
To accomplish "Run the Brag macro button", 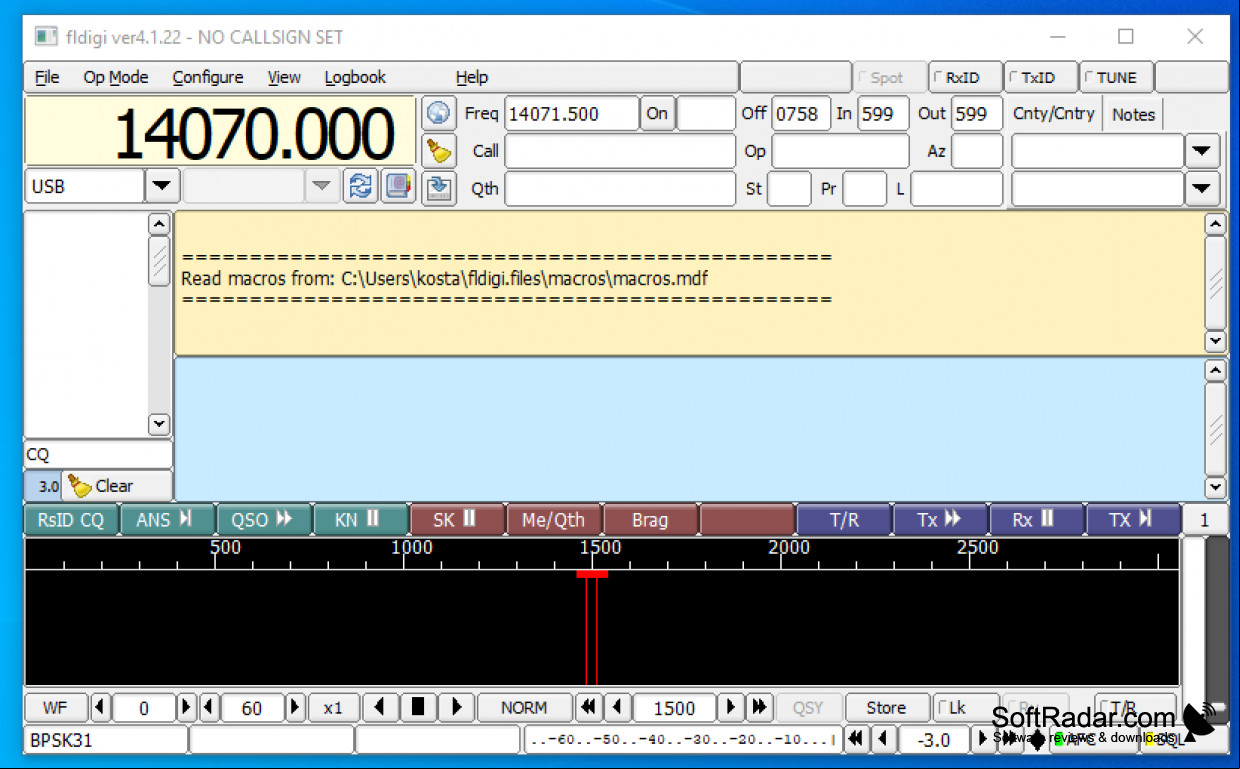I will click(650, 520).
